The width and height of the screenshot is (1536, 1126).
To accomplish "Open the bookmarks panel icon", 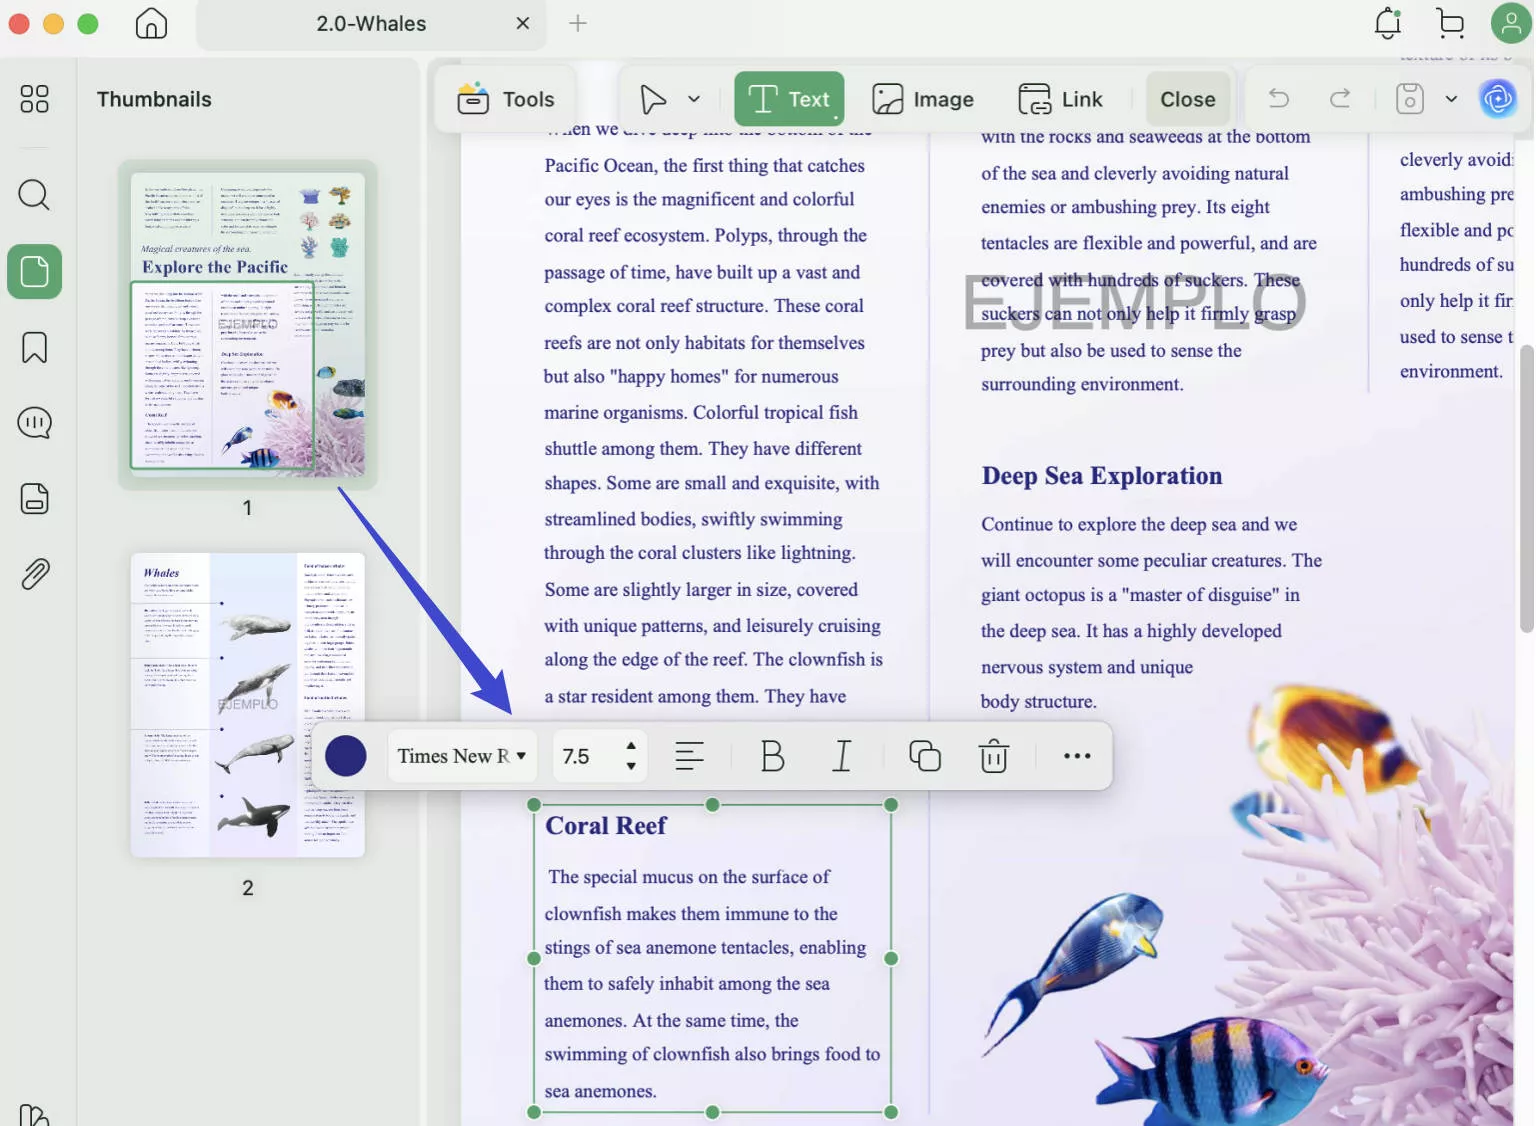I will pyautogui.click(x=34, y=347).
